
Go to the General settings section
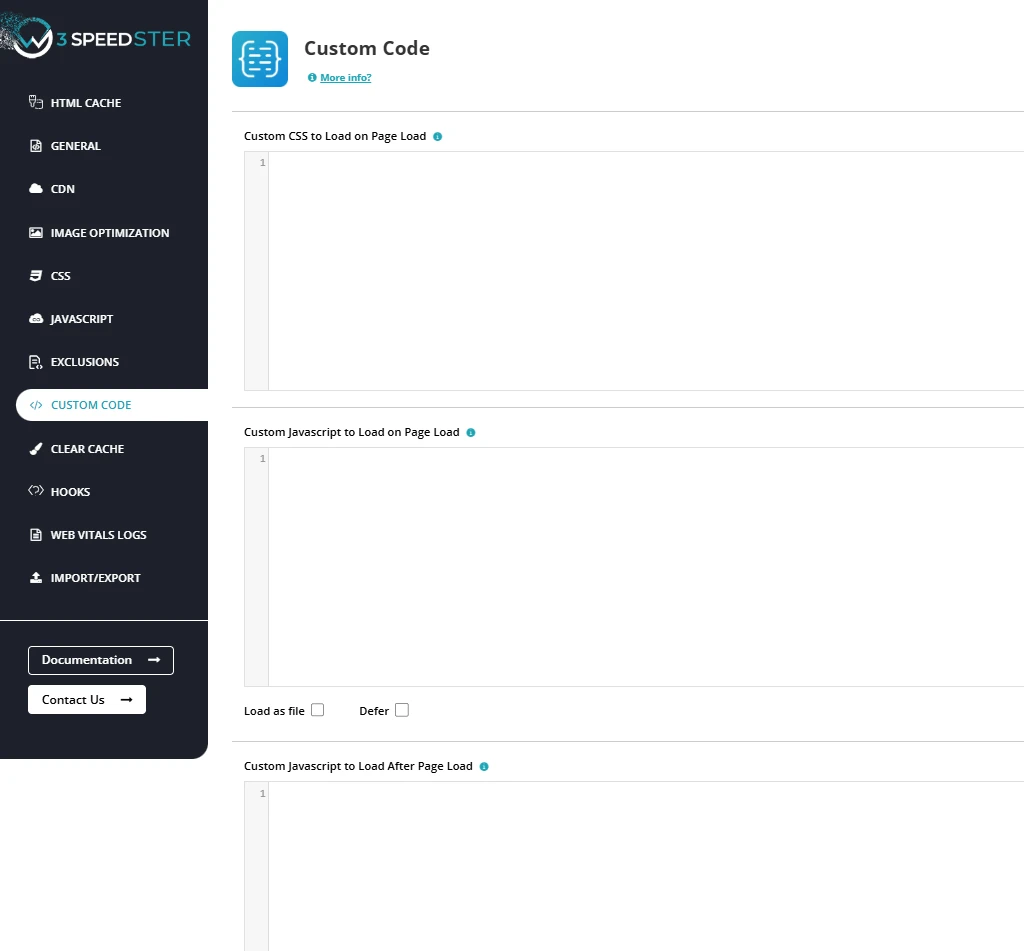(x=75, y=146)
